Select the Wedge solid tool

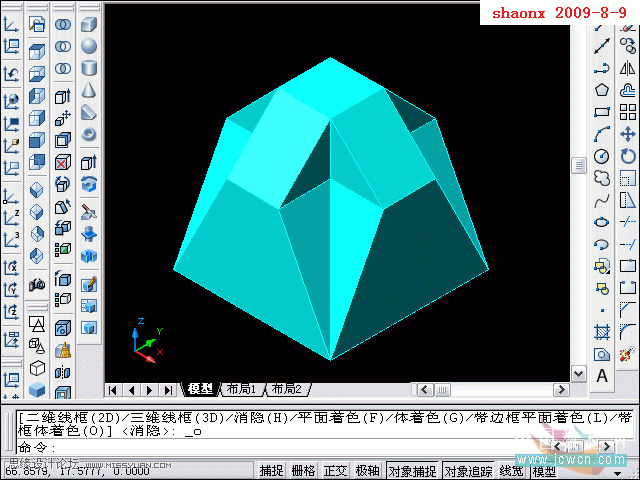(x=89, y=112)
